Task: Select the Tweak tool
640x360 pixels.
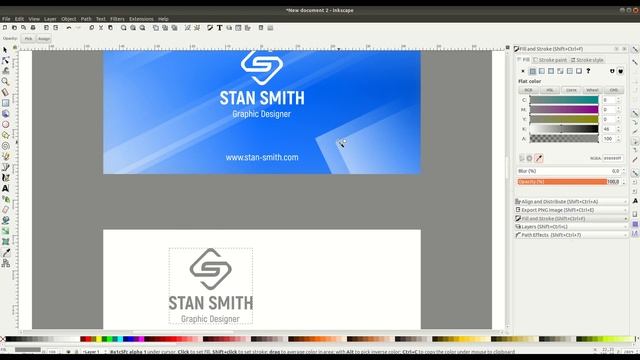Action: tap(5, 71)
